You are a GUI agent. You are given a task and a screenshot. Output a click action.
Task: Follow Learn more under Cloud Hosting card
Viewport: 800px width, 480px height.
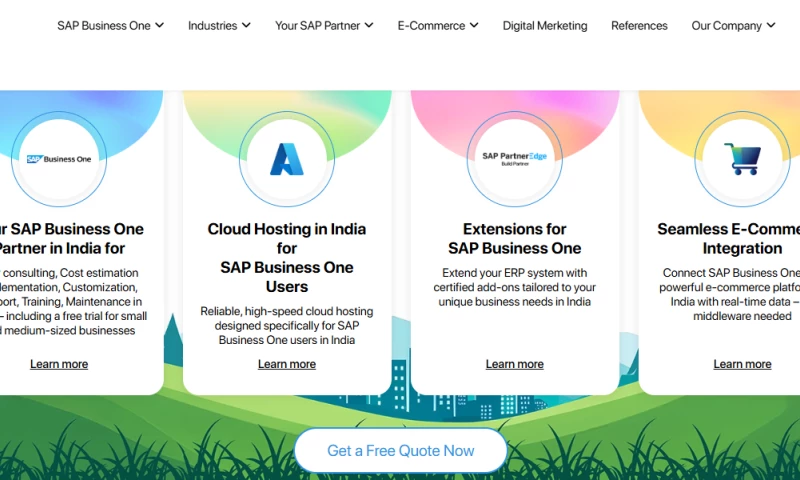point(286,364)
